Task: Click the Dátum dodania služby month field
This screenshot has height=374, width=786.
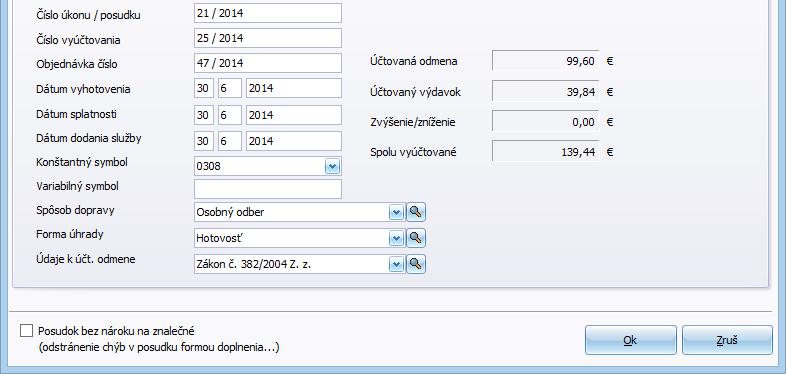Action: click(x=230, y=141)
